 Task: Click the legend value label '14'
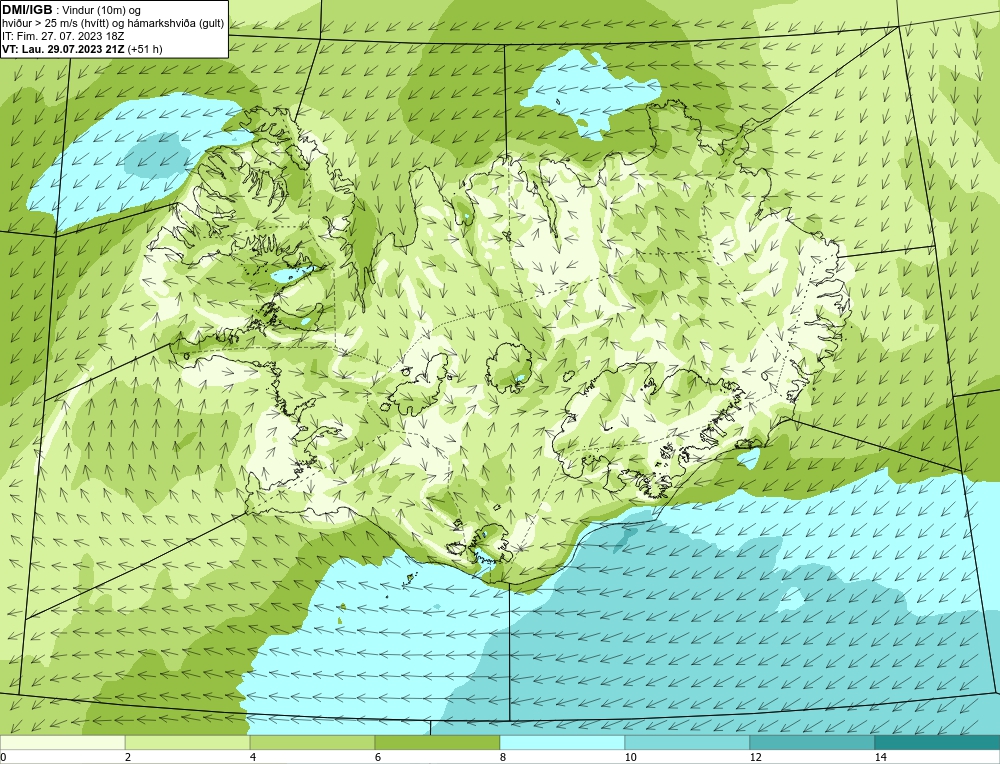point(881,757)
